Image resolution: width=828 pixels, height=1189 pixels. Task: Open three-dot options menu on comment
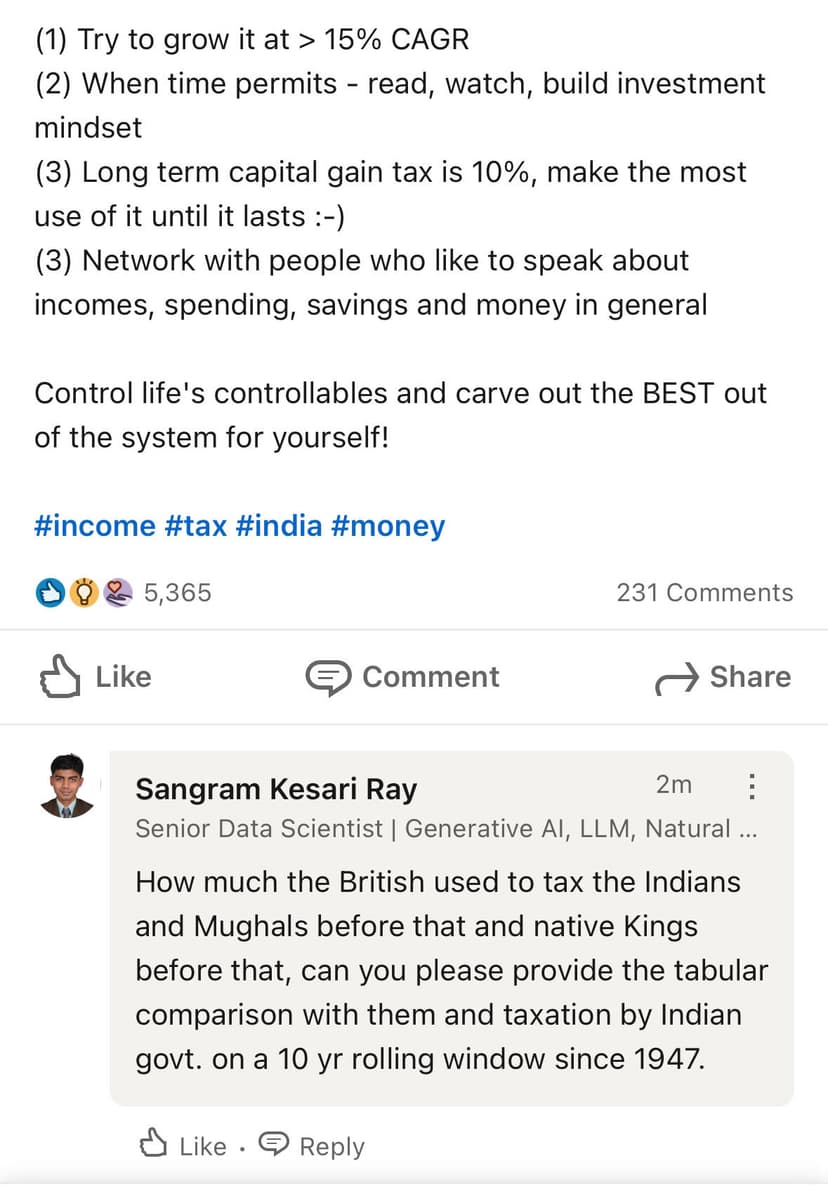[x=751, y=787]
